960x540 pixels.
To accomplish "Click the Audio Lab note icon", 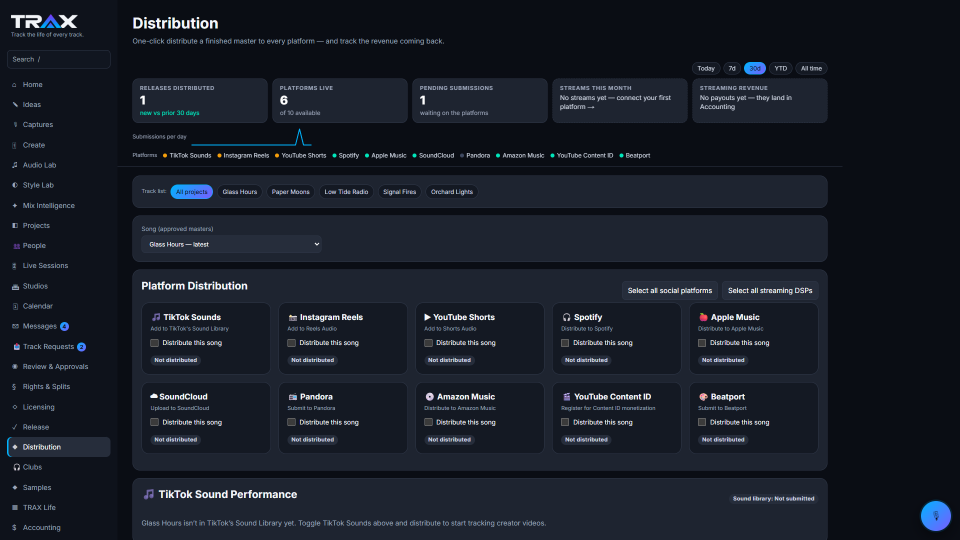I will pyautogui.click(x=15, y=165).
